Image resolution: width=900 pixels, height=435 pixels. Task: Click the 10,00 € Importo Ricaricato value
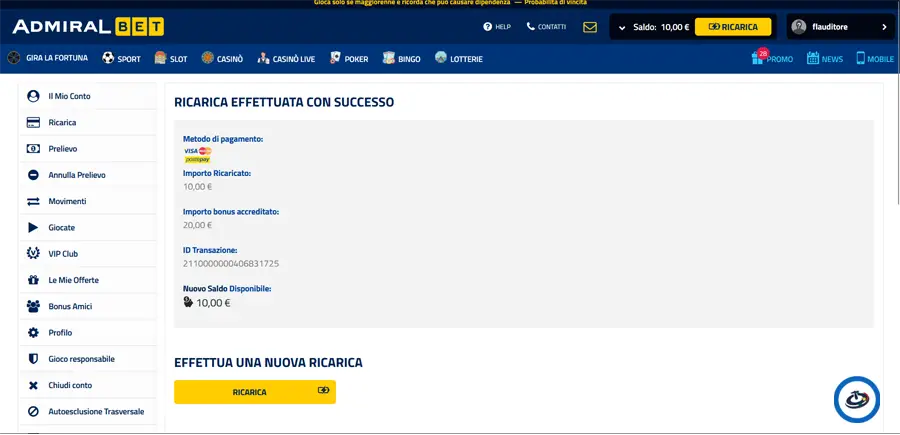[197, 187]
